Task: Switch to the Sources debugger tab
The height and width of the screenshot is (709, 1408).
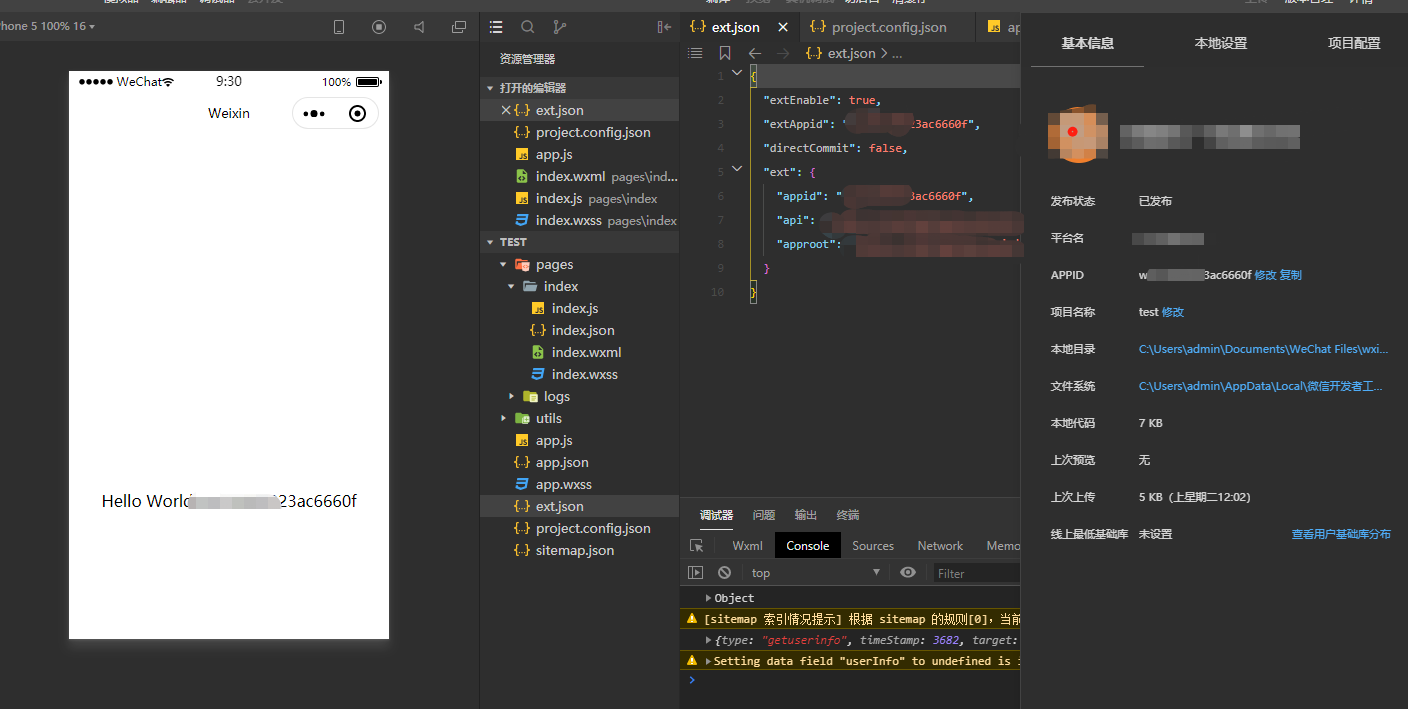Action: click(x=873, y=546)
